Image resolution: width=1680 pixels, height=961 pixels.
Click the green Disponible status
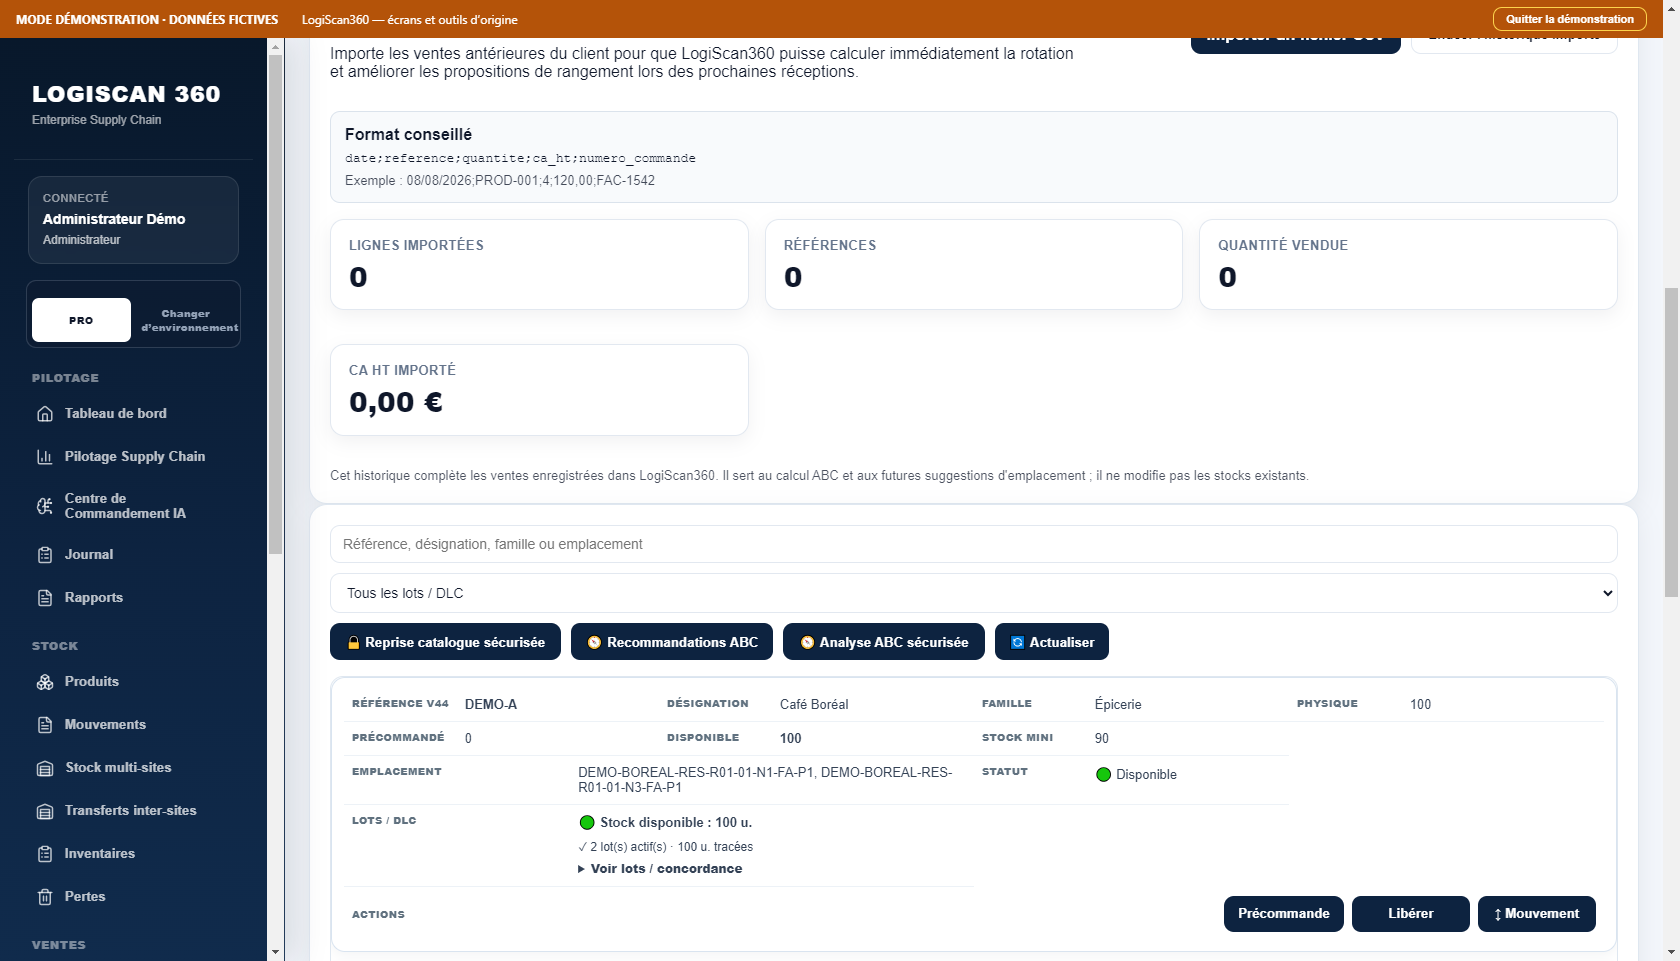pyautogui.click(x=1136, y=775)
